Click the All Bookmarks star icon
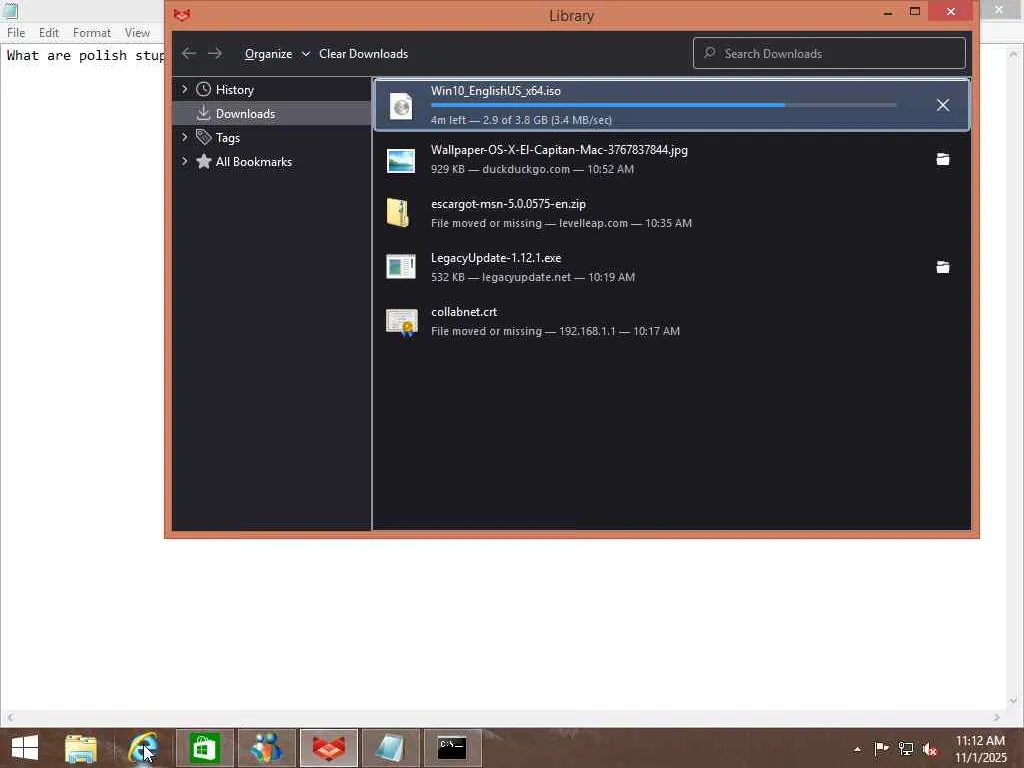This screenshot has width=1024, height=768. 204,161
